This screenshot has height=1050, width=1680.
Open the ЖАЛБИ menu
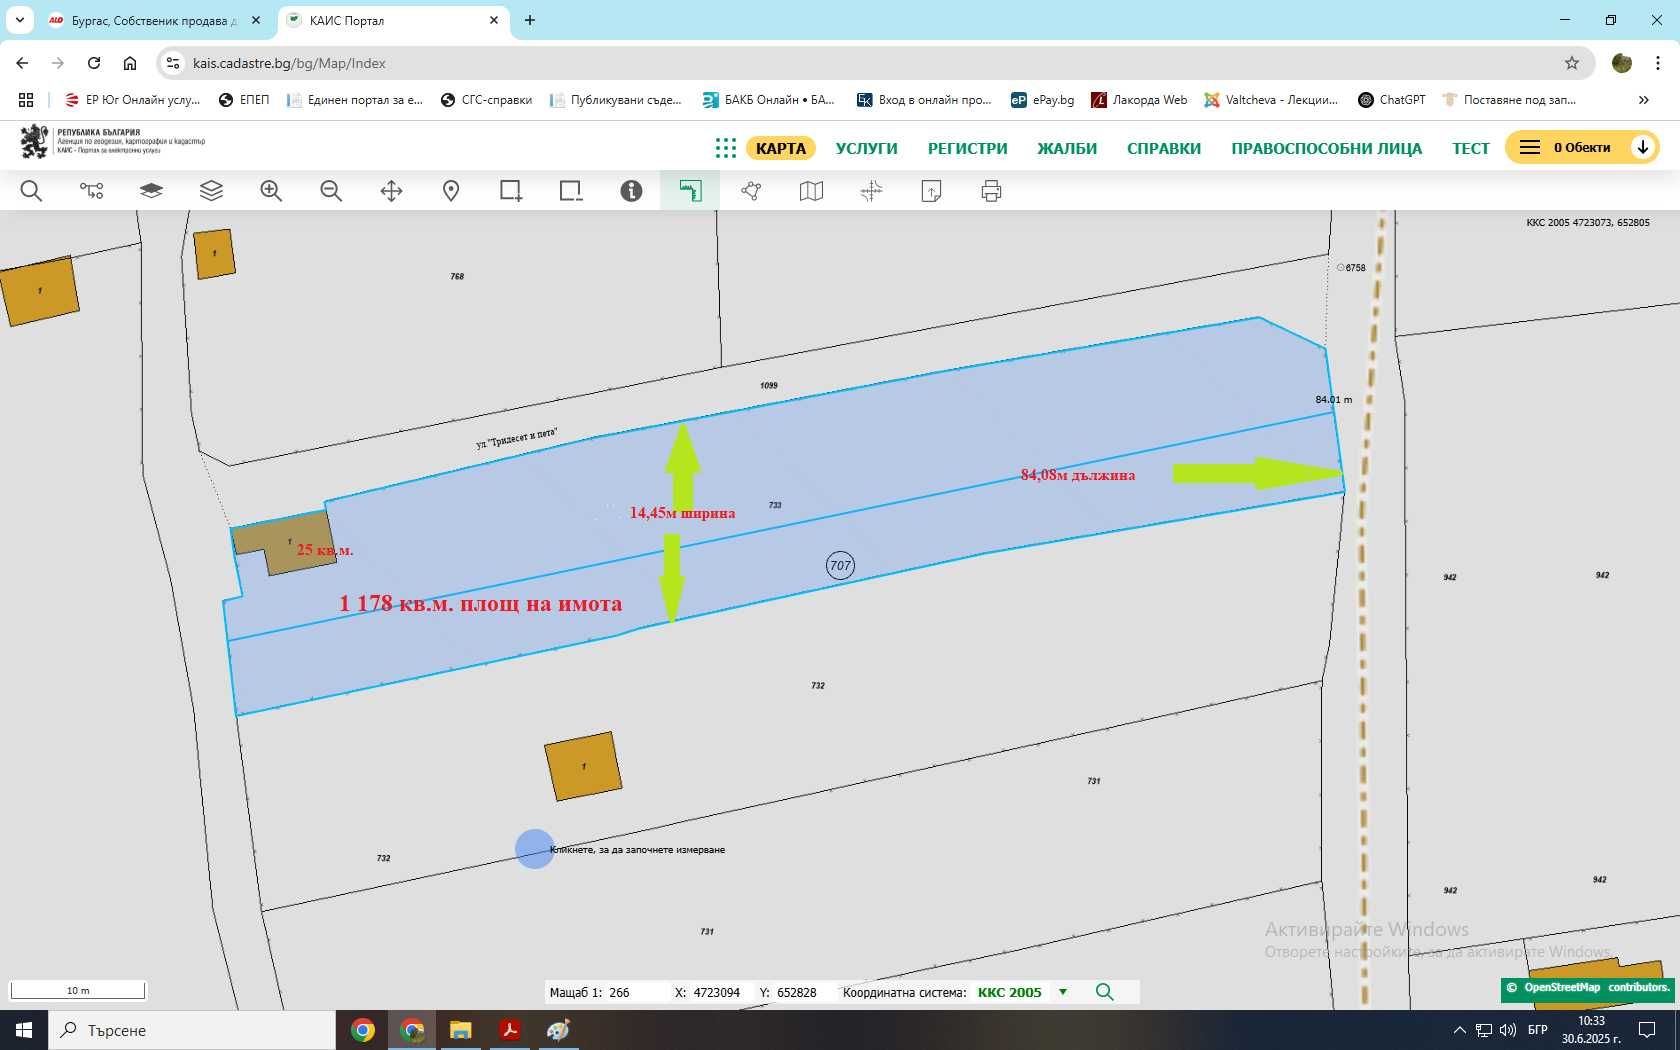pos(1067,148)
